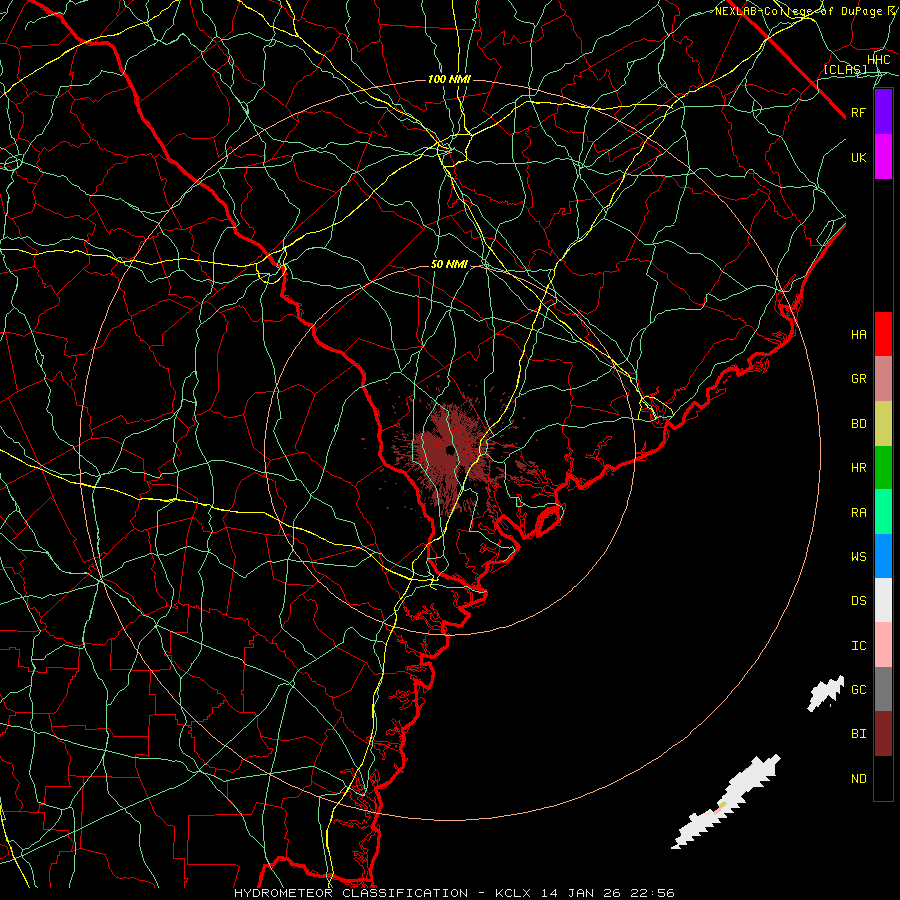The width and height of the screenshot is (900, 900).
Task: Click the "100 NMI" range ring label
Action: (x=449, y=79)
